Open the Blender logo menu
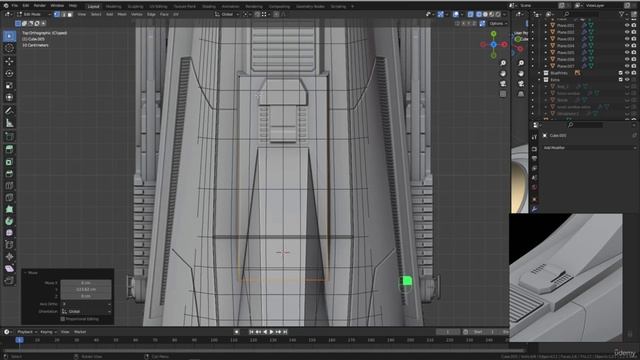Image resolution: width=640 pixels, height=360 pixels. 5,6
